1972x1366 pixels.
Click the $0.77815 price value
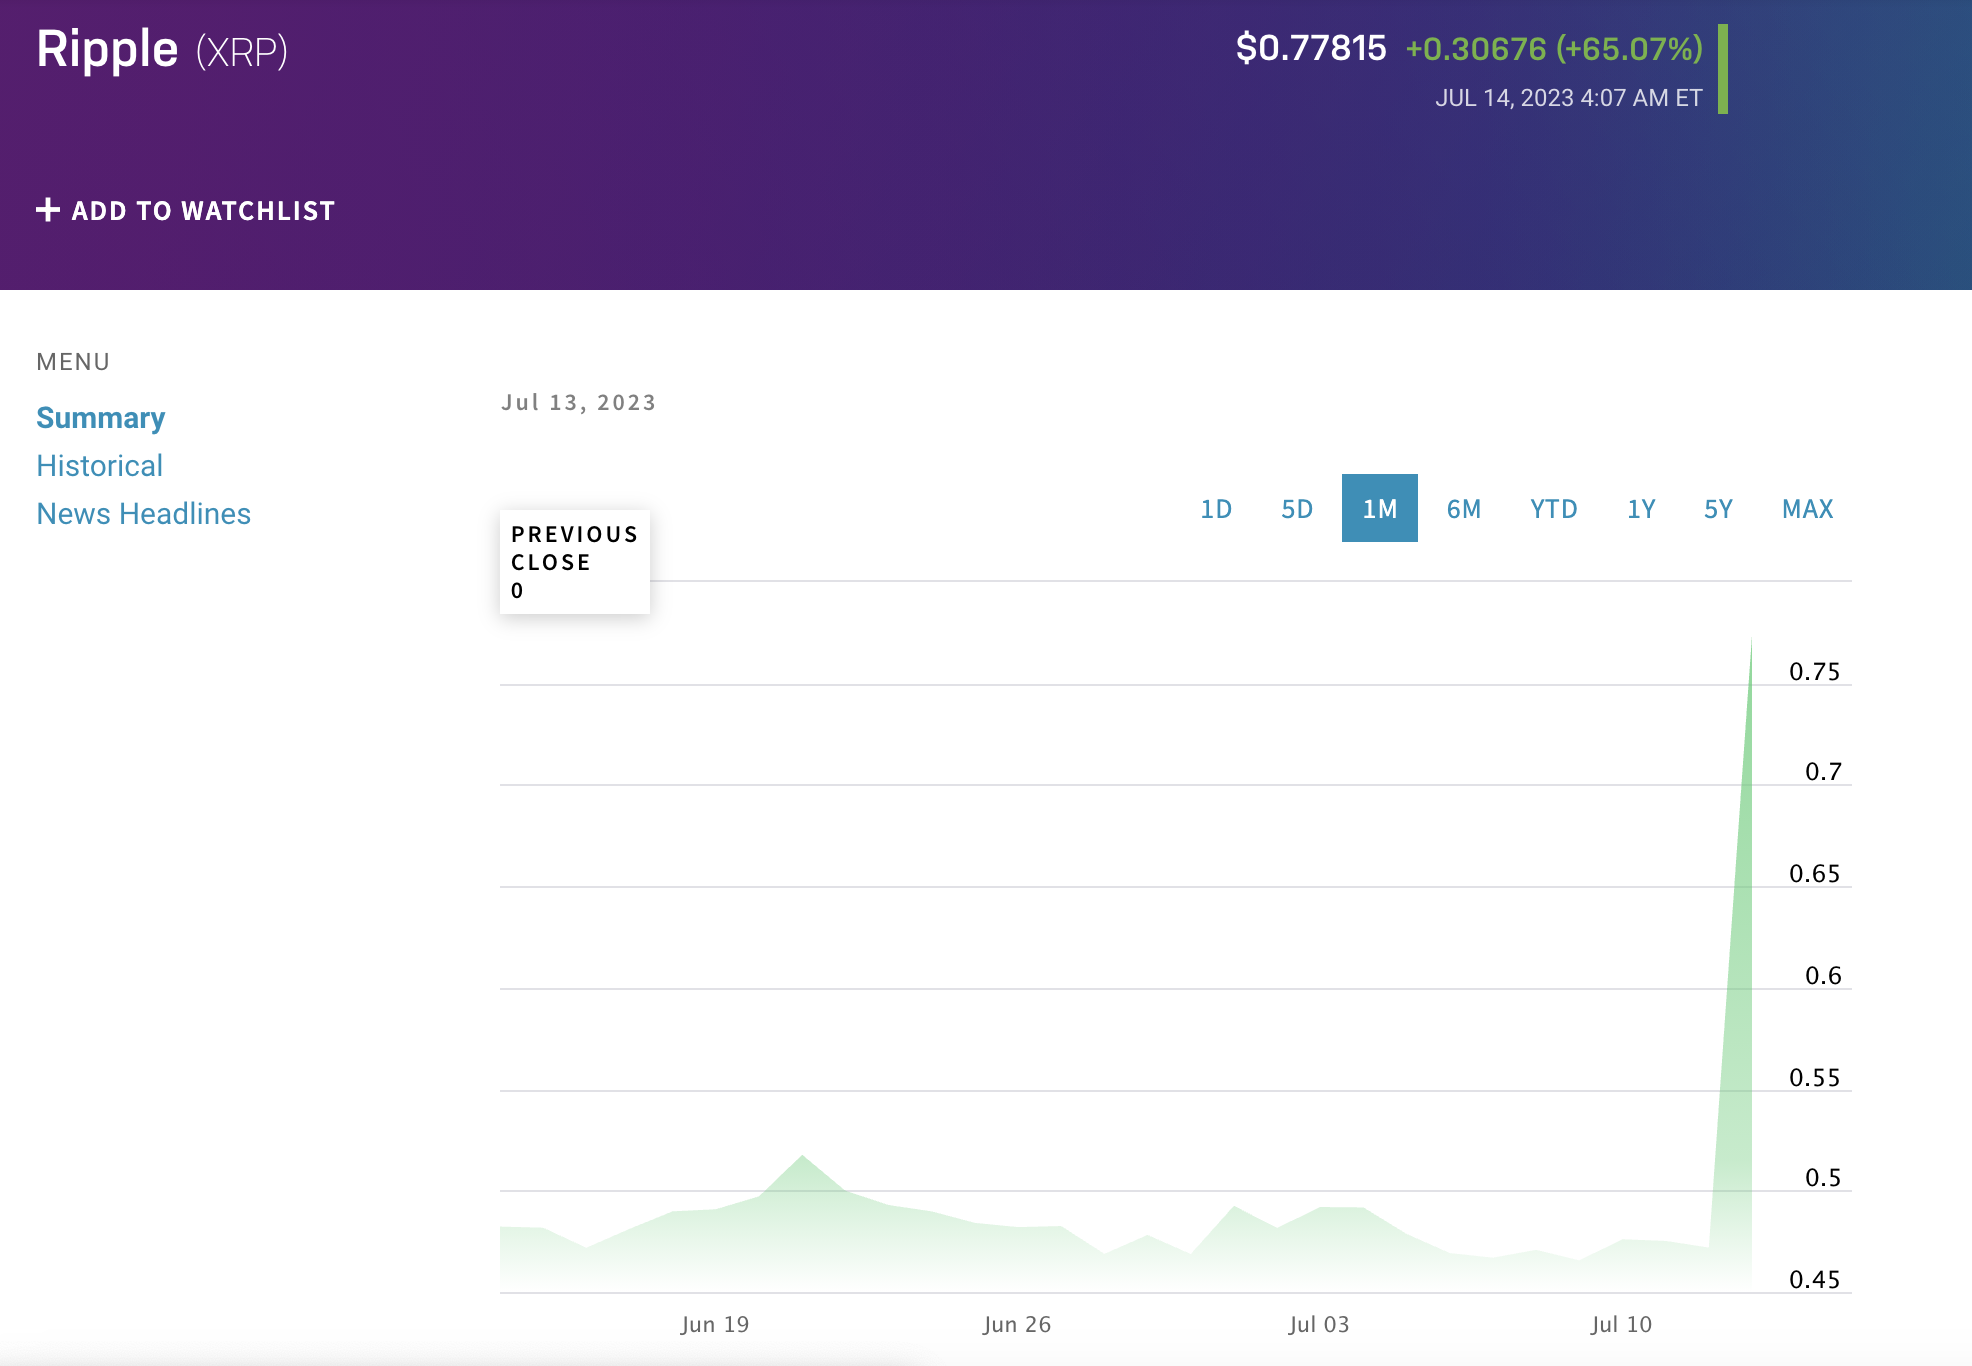point(1310,48)
